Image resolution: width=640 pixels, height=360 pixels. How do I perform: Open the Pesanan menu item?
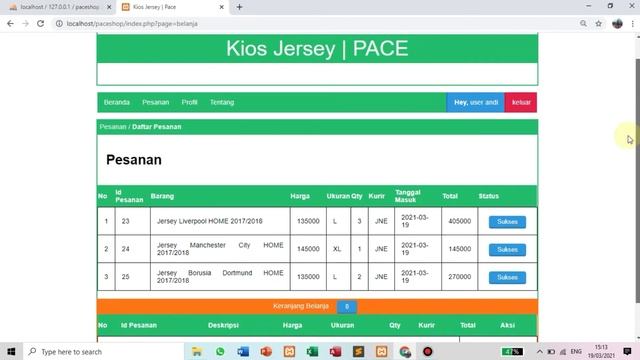[x=156, y=102]
